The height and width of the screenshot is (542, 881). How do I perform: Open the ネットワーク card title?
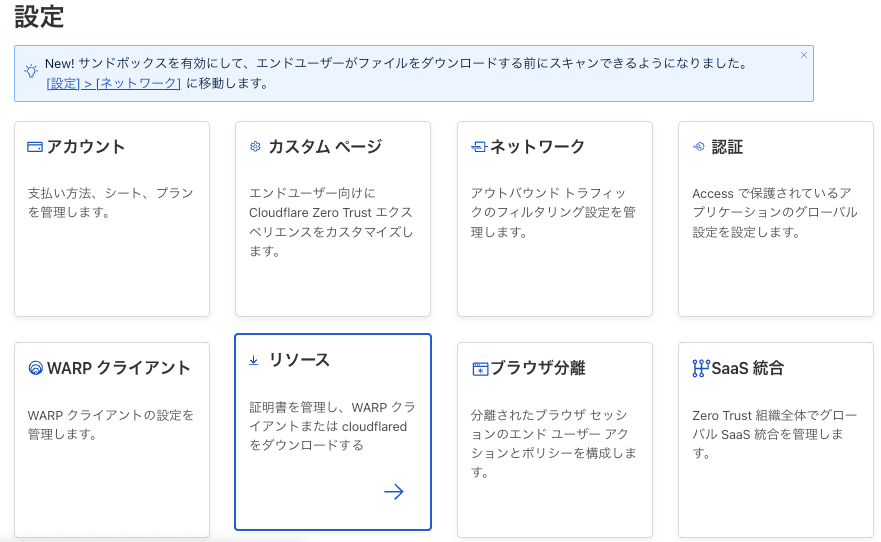click(x=537, y=147)
